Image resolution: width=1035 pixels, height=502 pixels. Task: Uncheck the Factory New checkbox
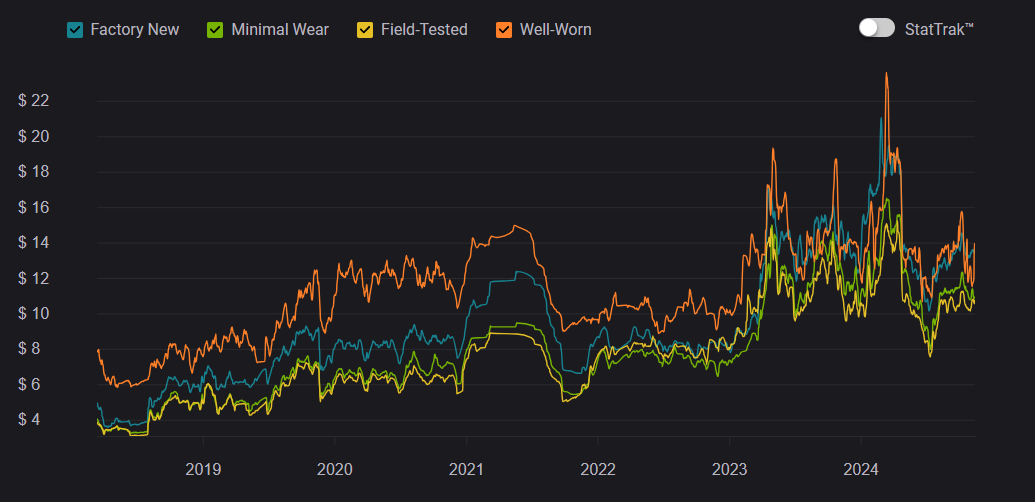coord(75,29)
